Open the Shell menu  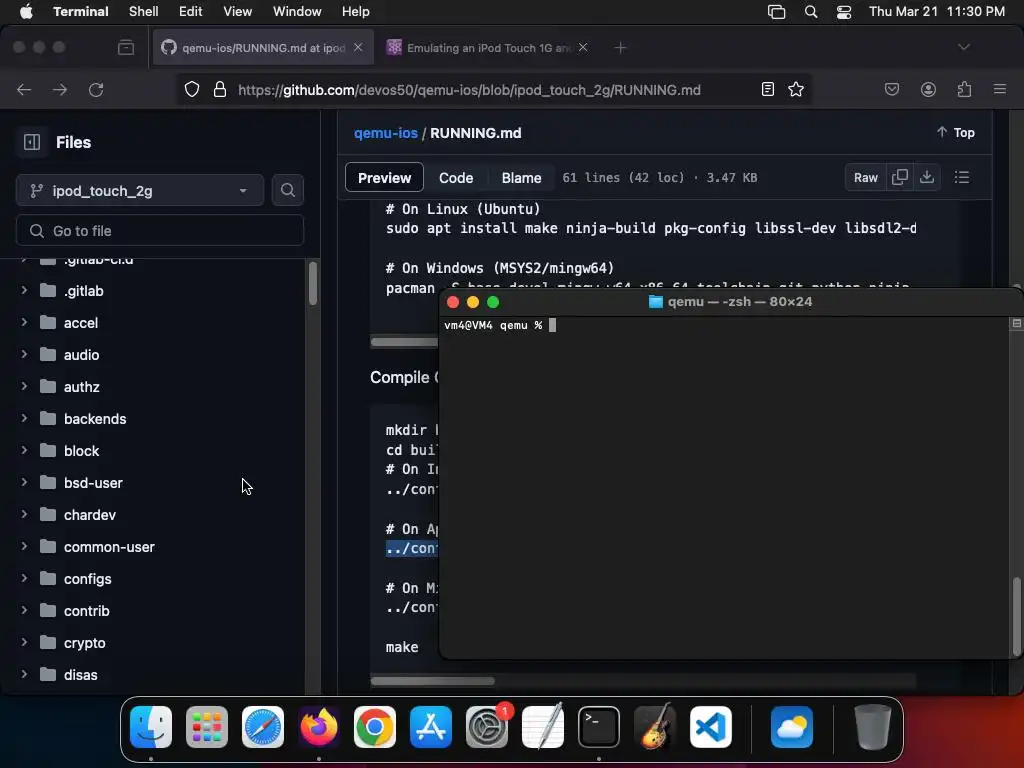tap(143, 12)
